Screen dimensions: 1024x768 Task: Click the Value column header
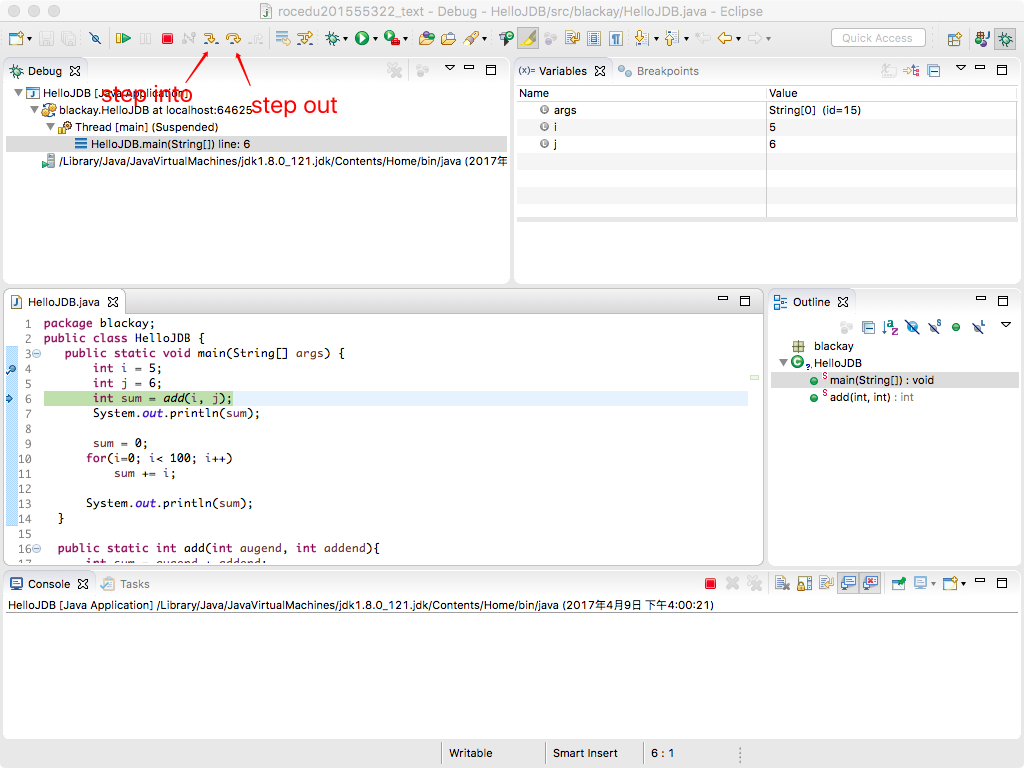click(891, 93)
